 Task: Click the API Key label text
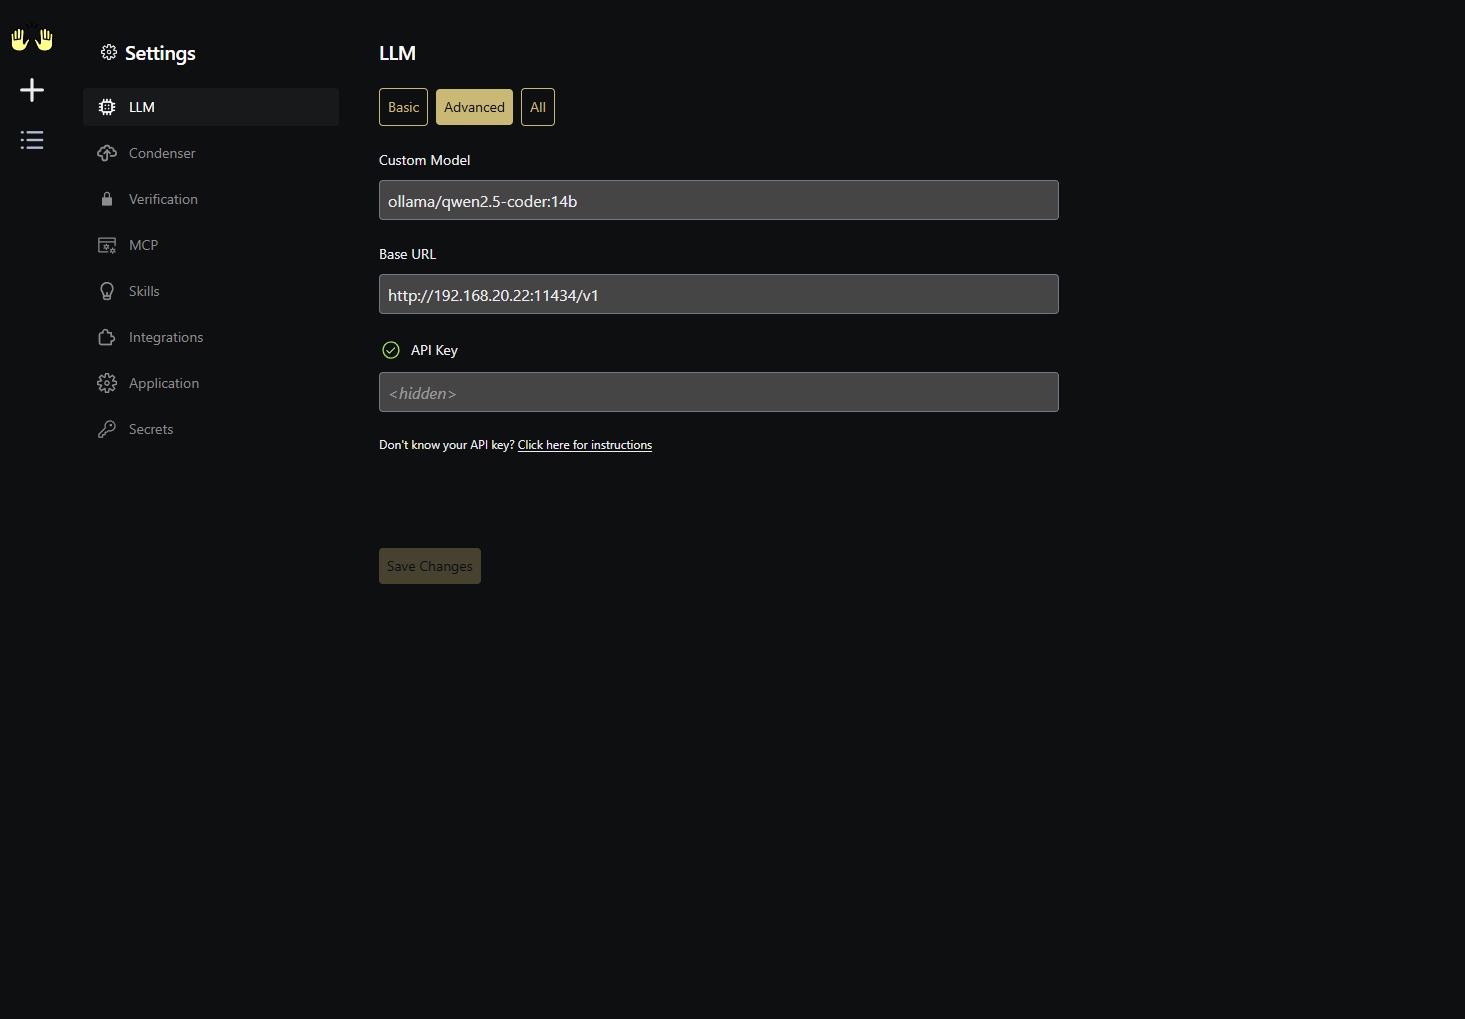(x=434, y=350)
